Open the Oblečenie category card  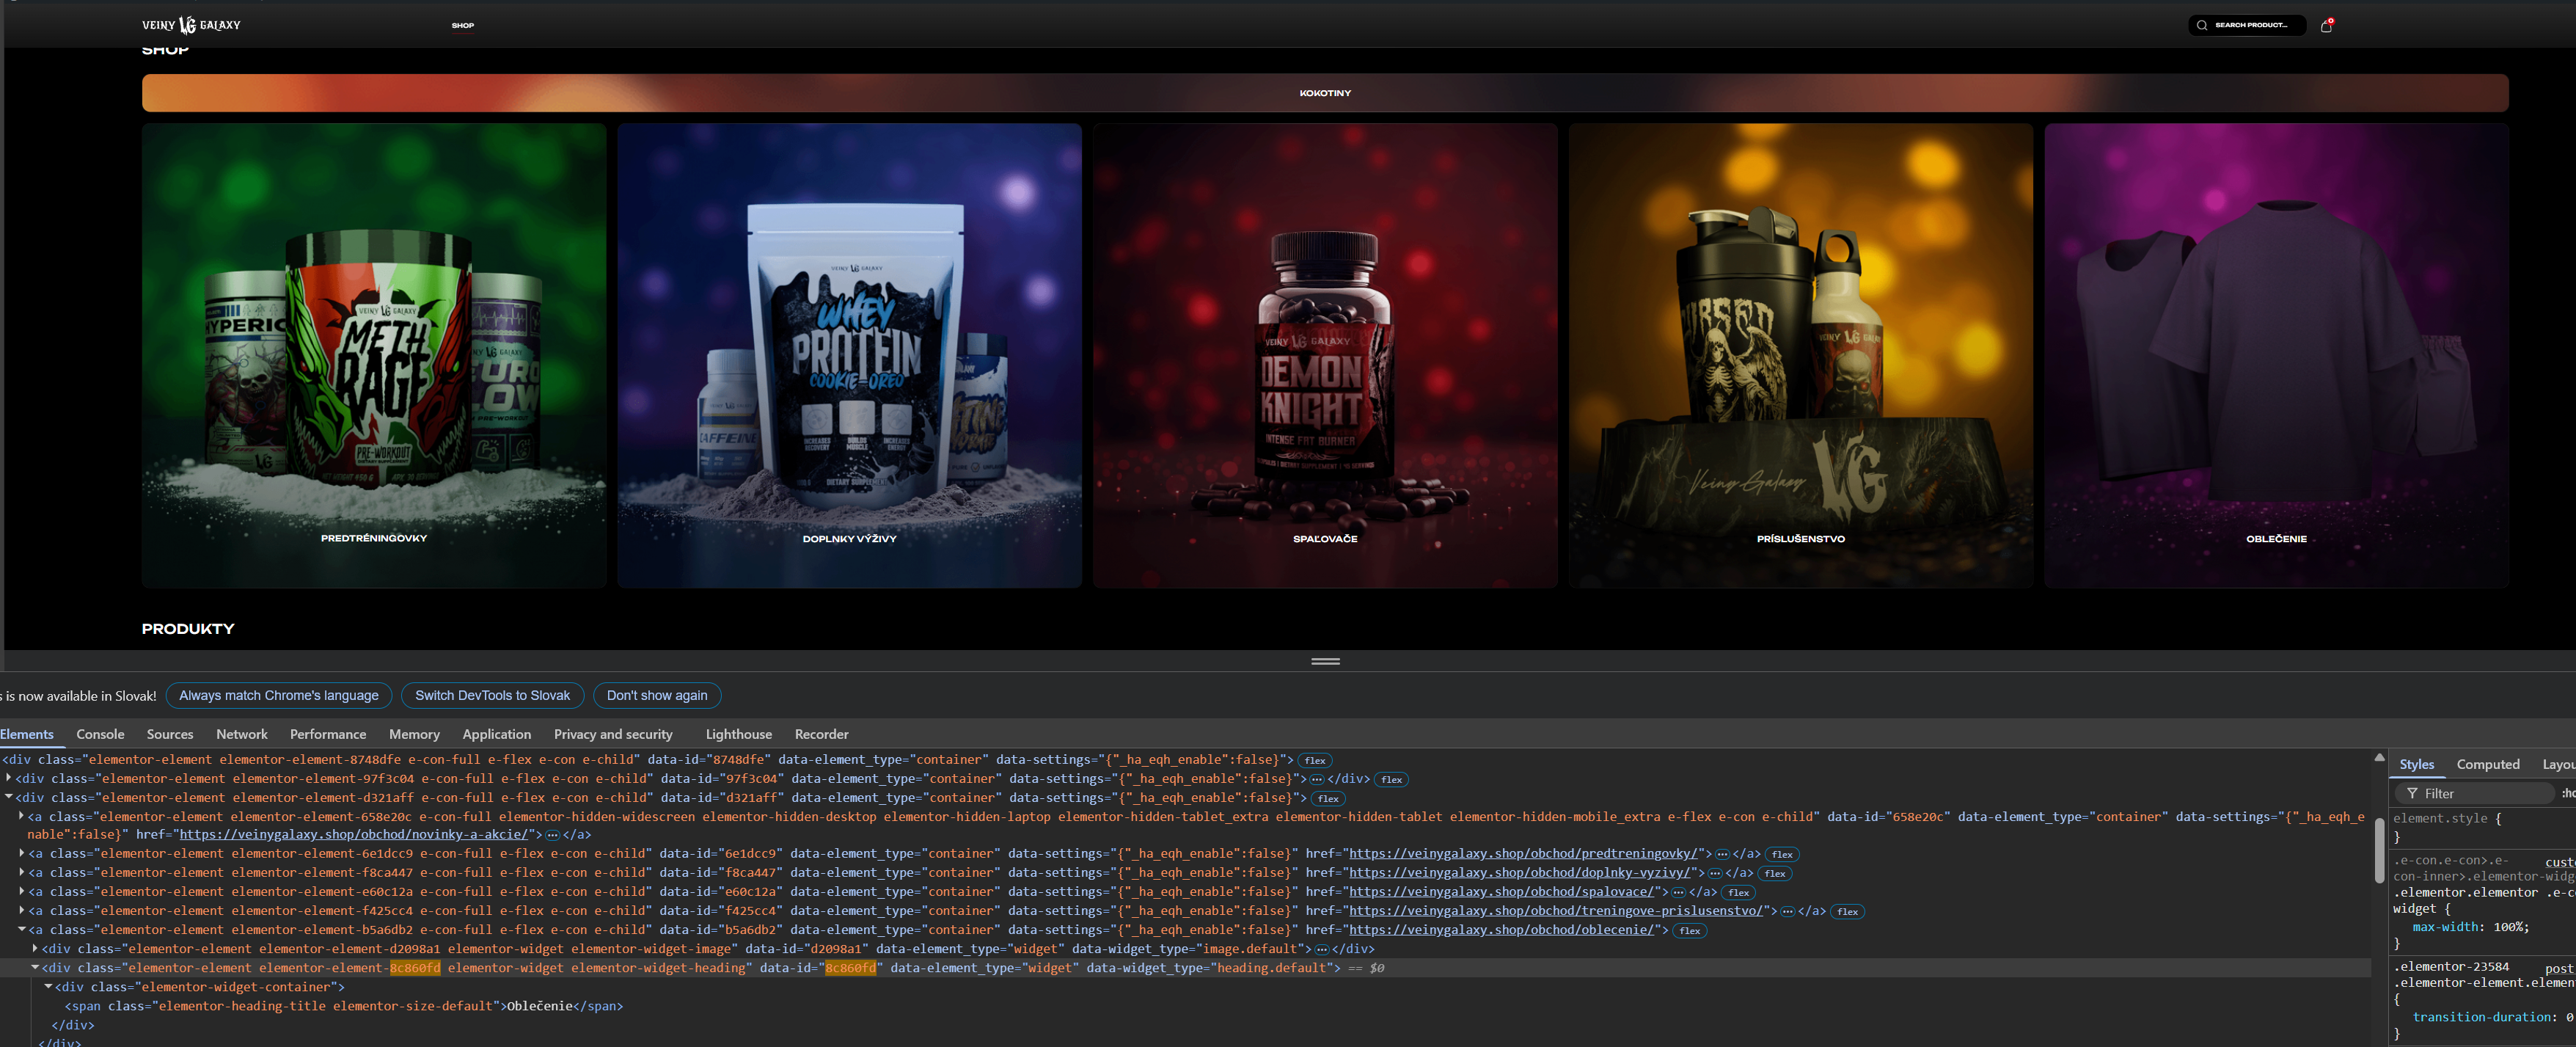pyautogui.click(x=2277, y=355)
